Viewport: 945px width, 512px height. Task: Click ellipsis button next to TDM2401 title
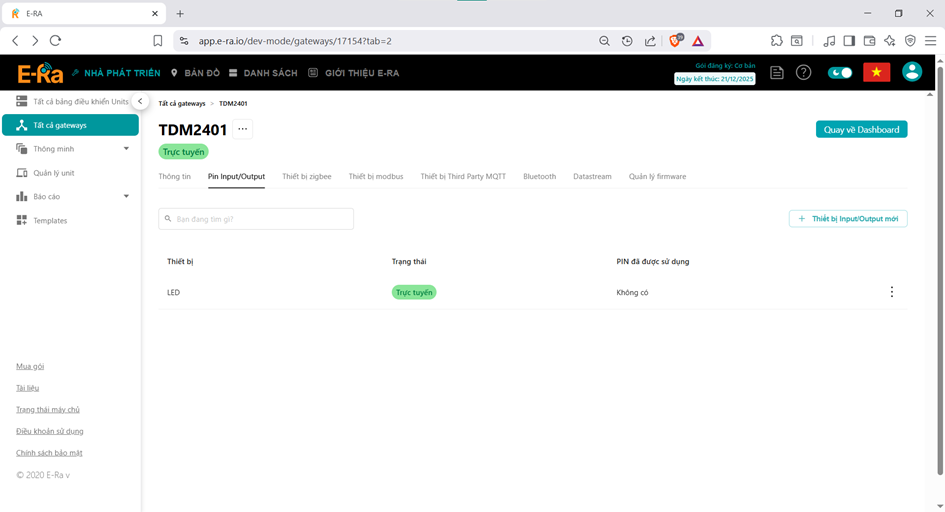[x=242, y=129]
